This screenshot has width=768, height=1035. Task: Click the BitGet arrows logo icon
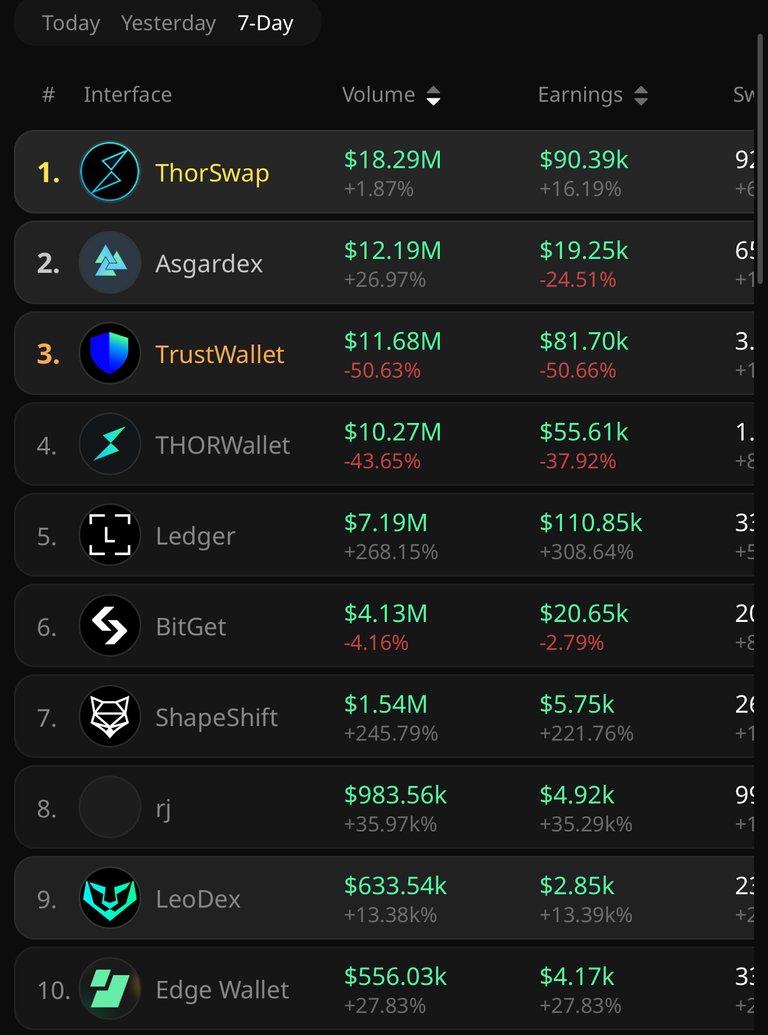click(110, 626)
